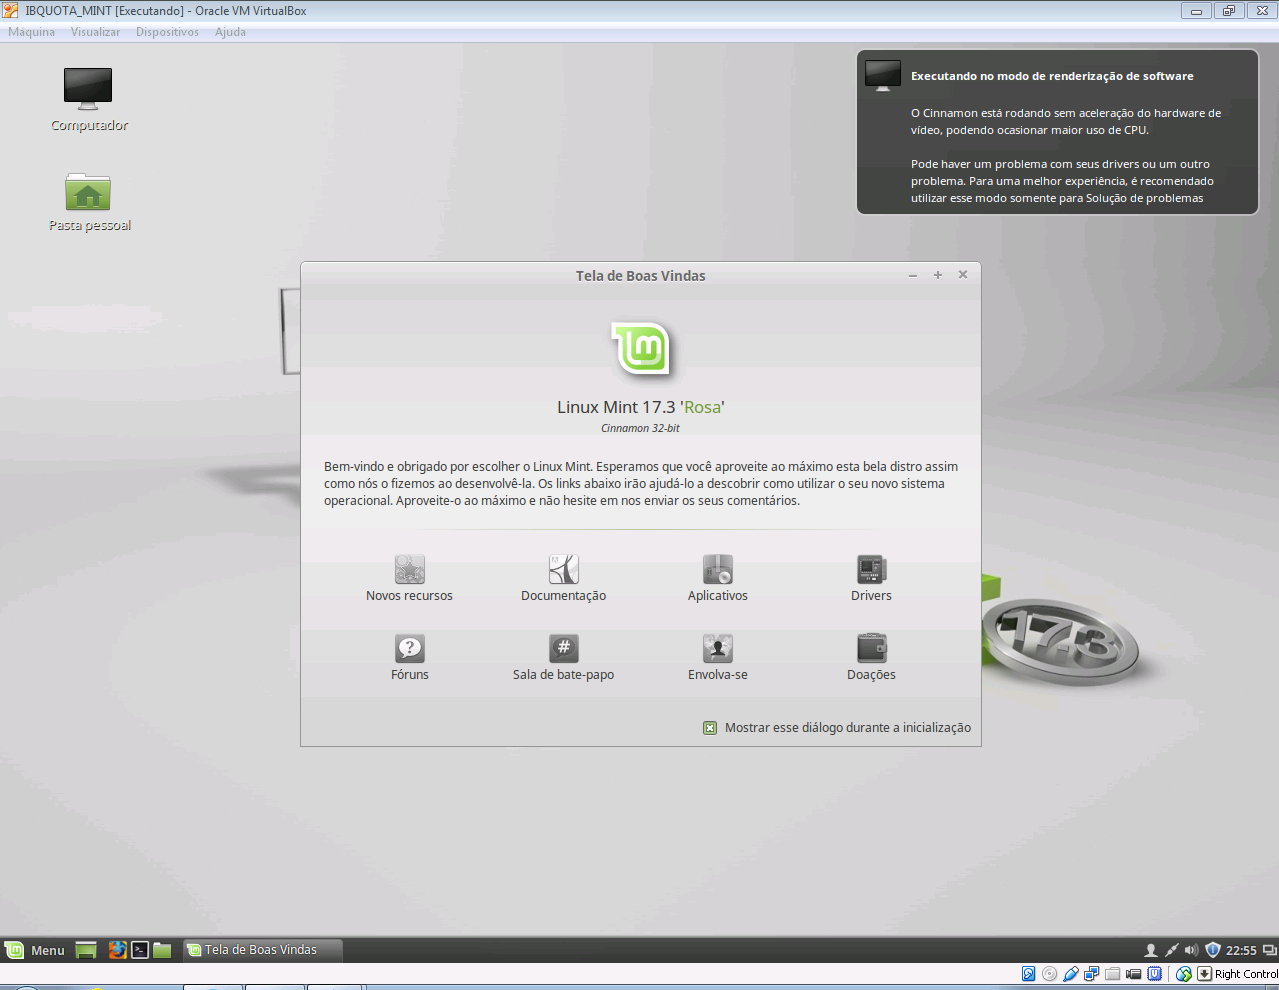Screen dimensions: 1279x990
Task: Click the 22:55 clock applet
Action: [1241, 950]
